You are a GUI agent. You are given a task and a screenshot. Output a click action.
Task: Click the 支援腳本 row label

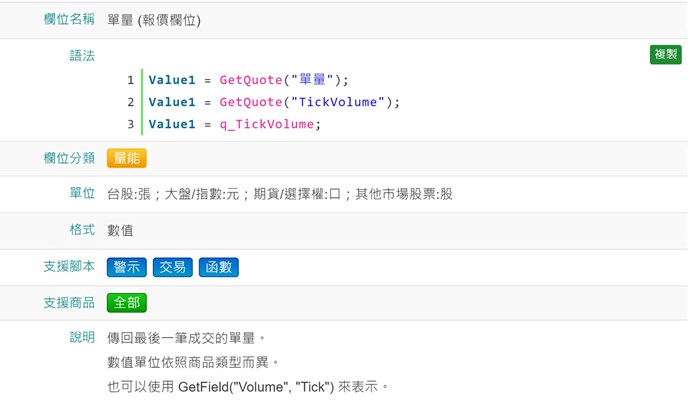pyautogui.click(x=69, y=267)
